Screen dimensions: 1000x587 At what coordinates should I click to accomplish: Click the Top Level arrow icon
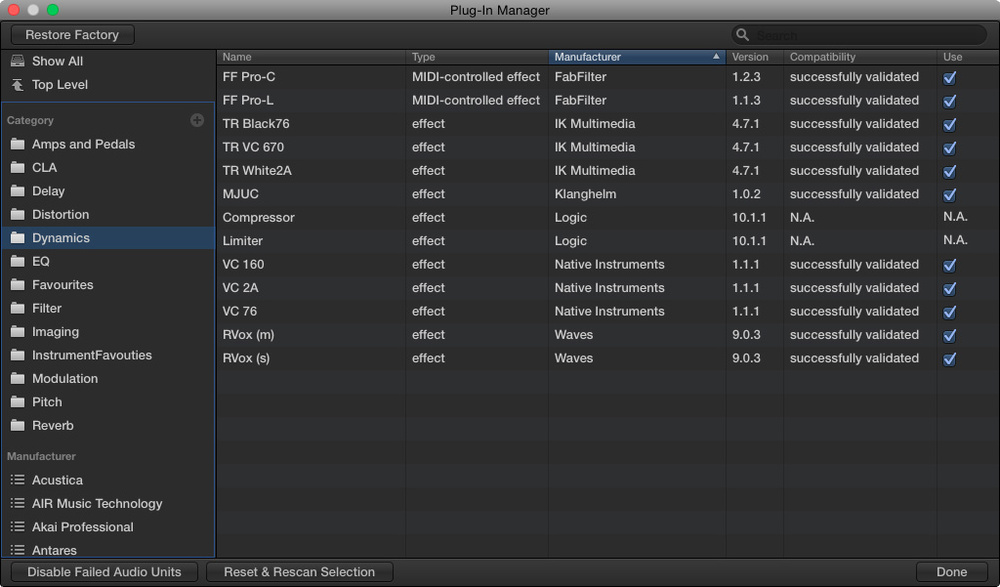[x=17, y=84]
